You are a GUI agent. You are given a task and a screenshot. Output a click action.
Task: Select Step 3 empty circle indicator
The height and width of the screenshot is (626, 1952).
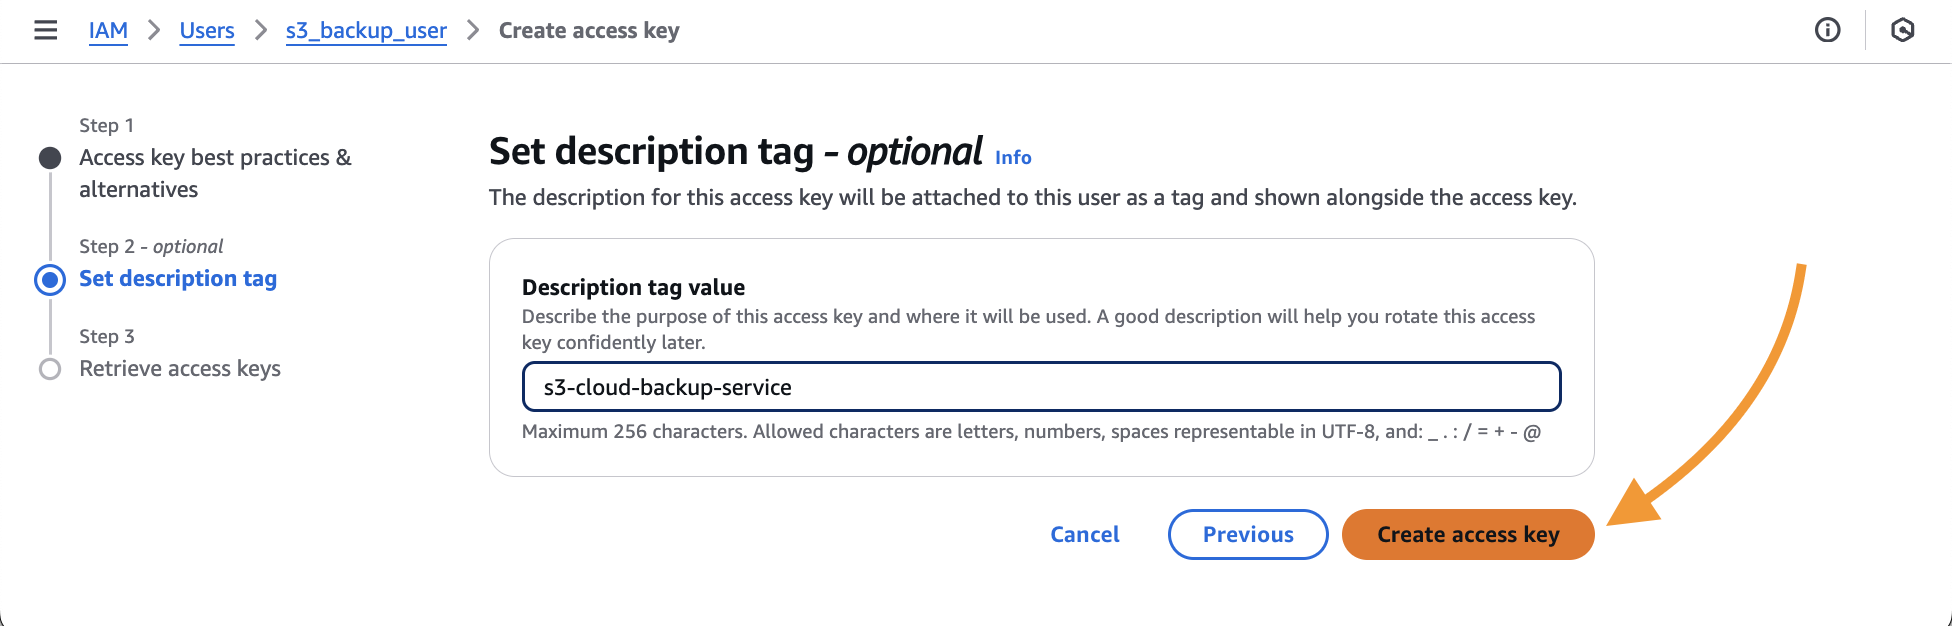50,369
